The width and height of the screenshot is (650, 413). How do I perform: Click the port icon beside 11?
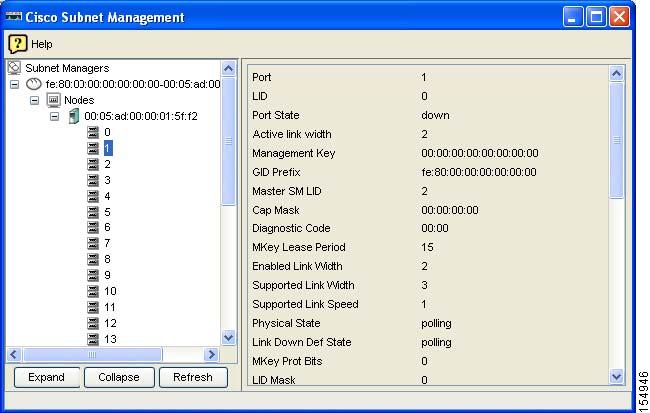(x=93, y=307)
